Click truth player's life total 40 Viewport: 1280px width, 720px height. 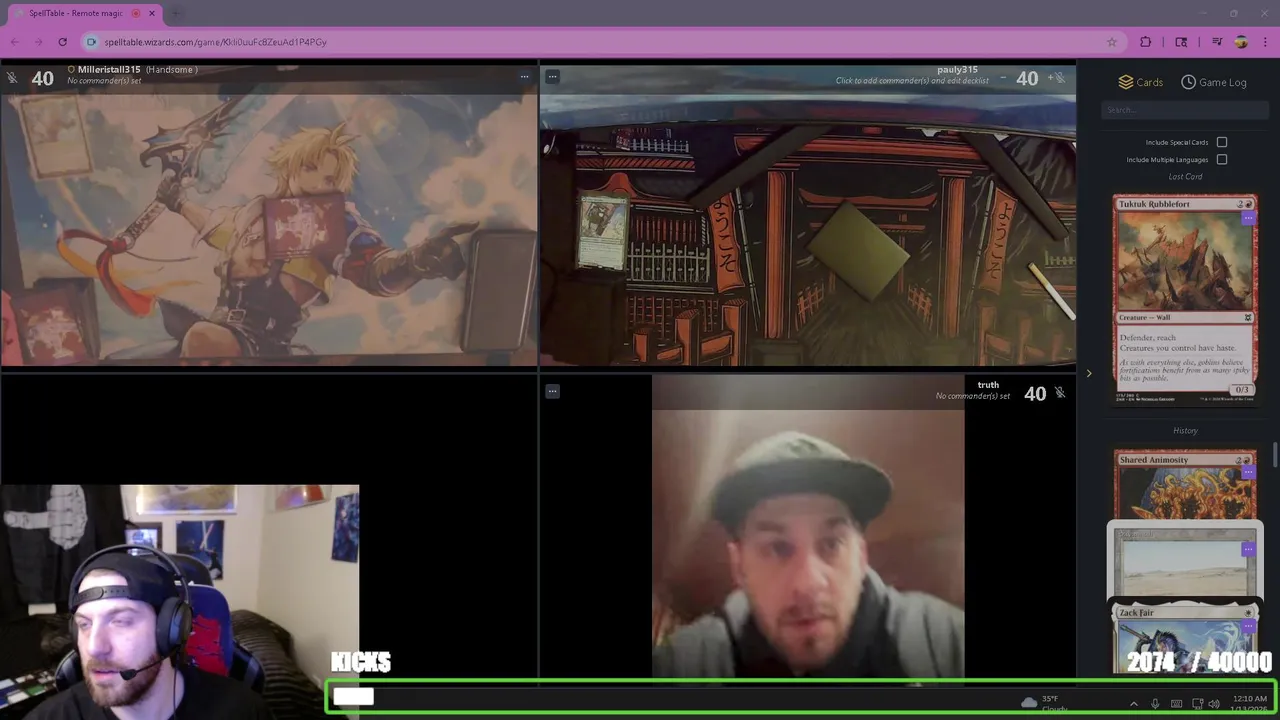pyautogui.click(x=1035, y=394)
